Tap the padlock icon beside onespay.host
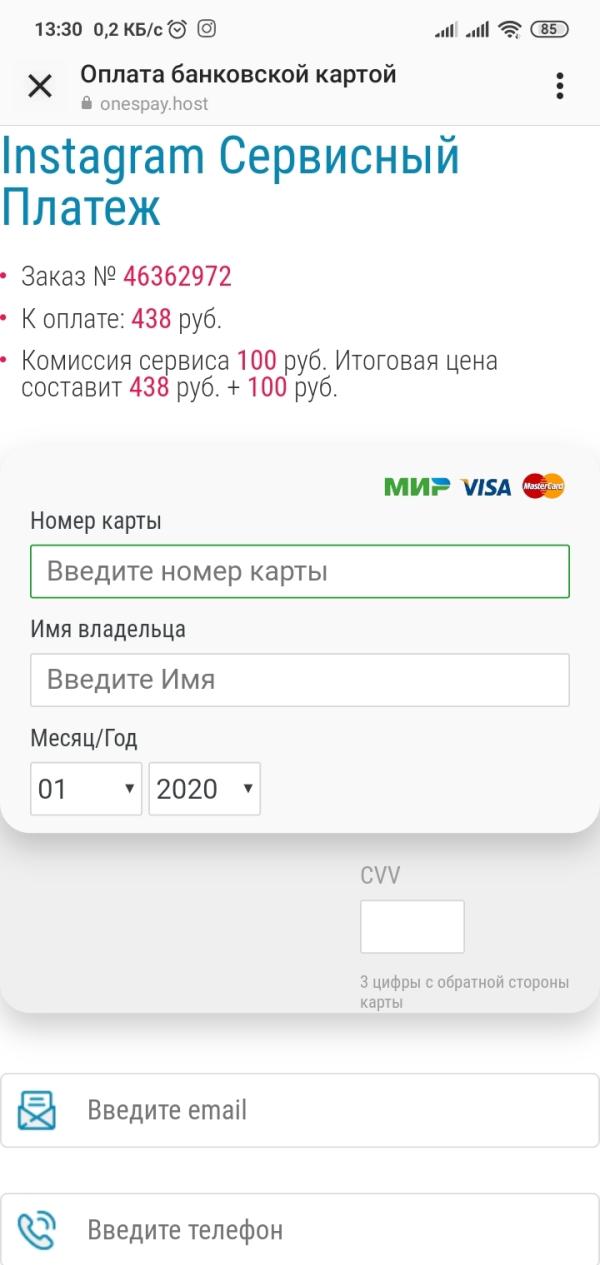 click(x=86, y=103)
